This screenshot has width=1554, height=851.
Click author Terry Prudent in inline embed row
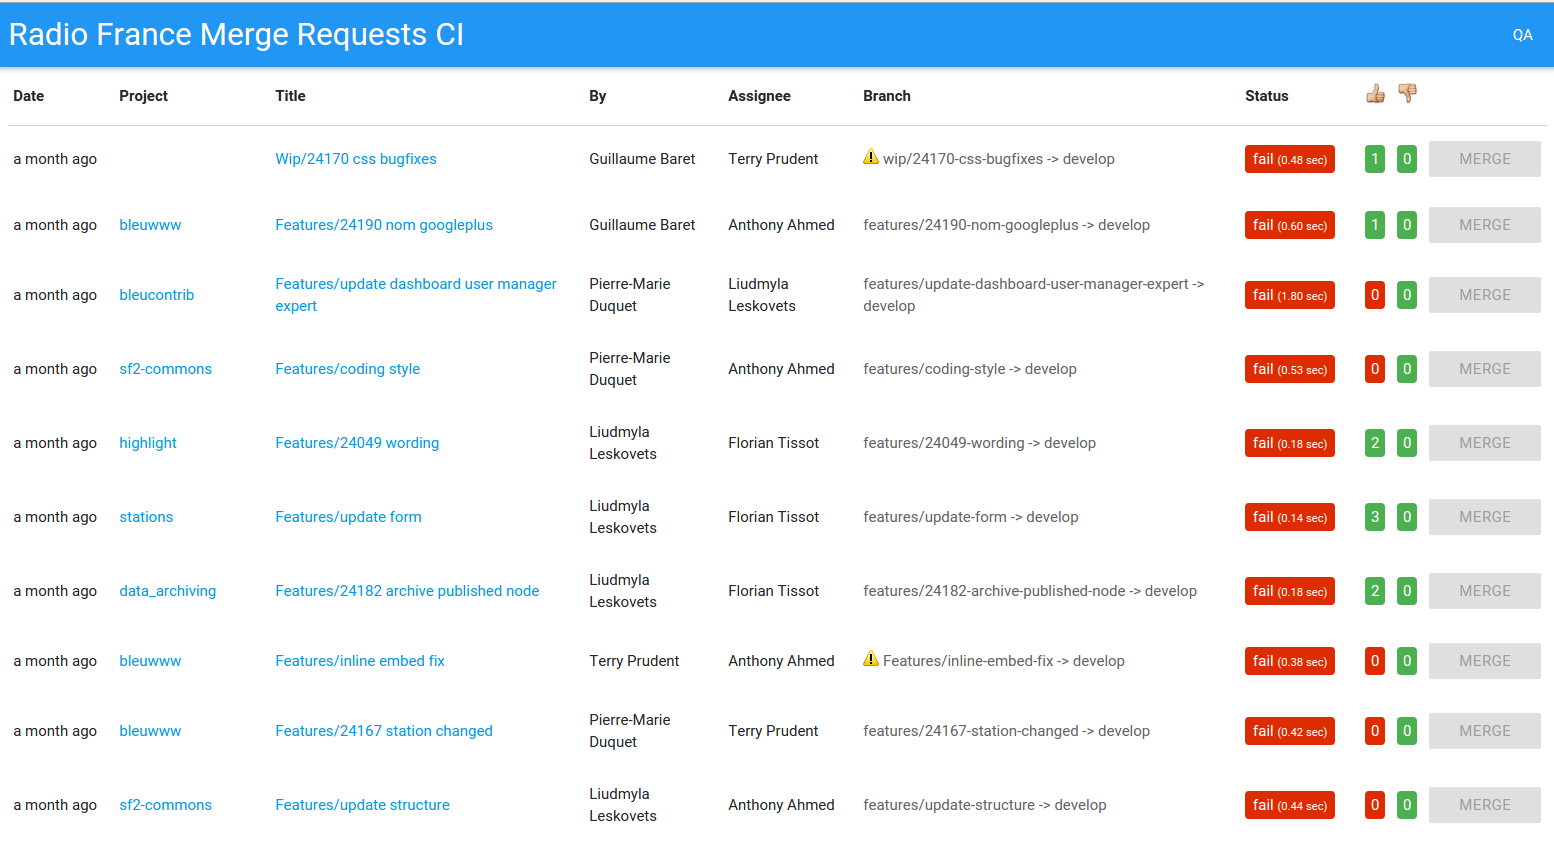pos(634,661)
